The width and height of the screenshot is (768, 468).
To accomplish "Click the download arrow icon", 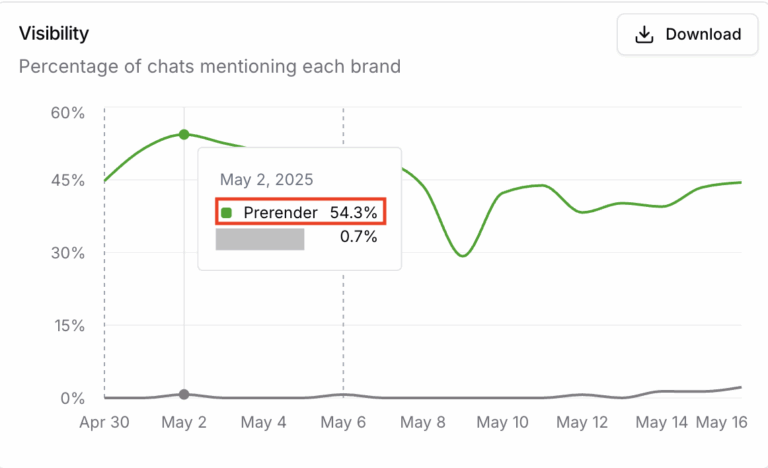I will (644, 34).
